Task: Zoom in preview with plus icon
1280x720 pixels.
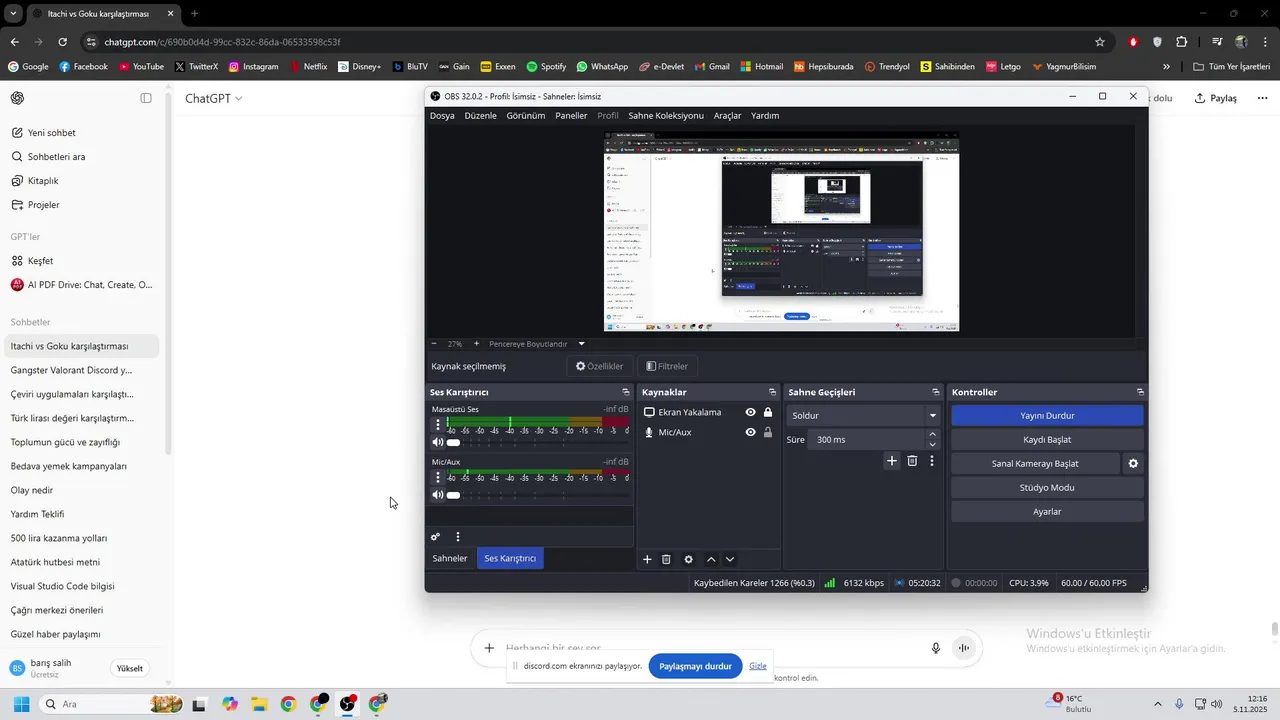Action: [x=476, y=343]
